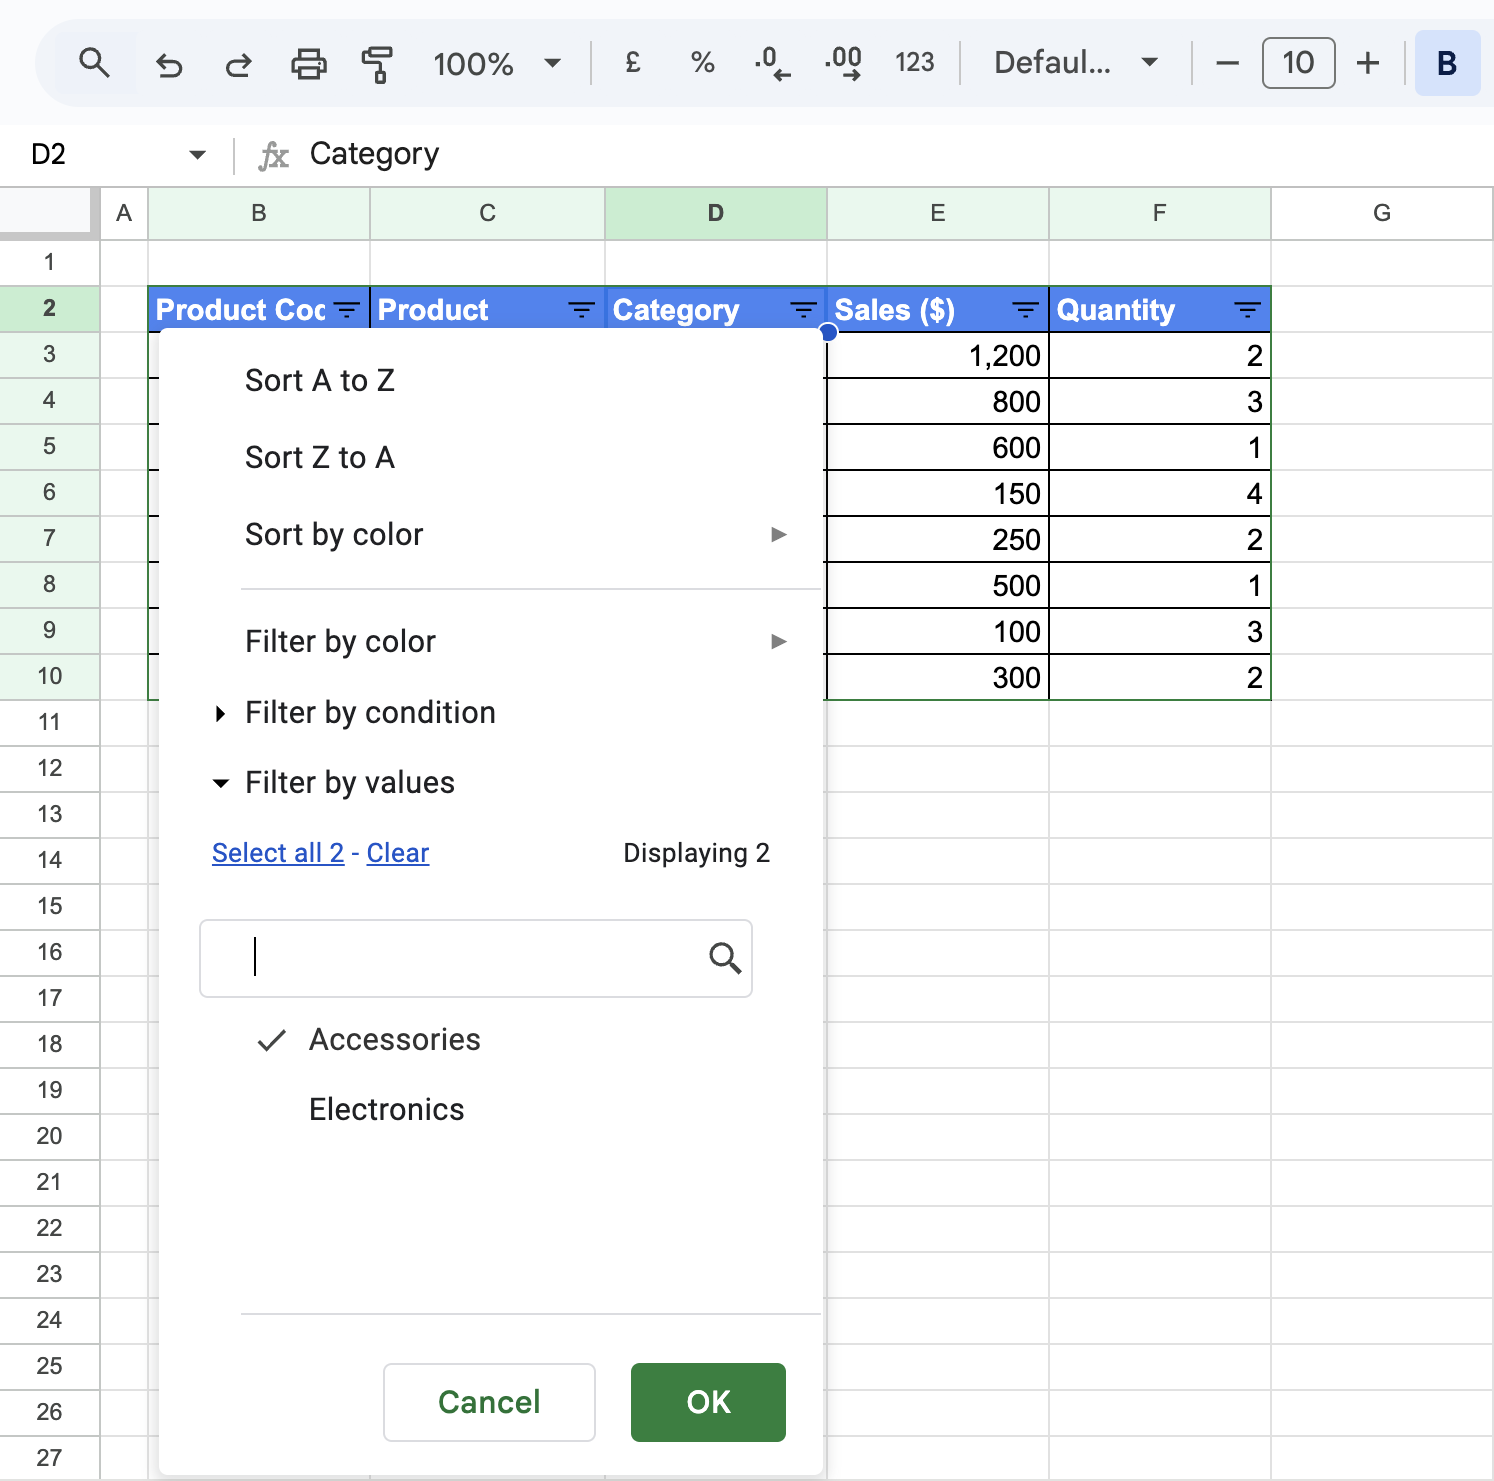Image resolution: width=1494 pixels, height=1481 pixels.
Task: Select cell with sales value 1,200
Action: (938, 356)
